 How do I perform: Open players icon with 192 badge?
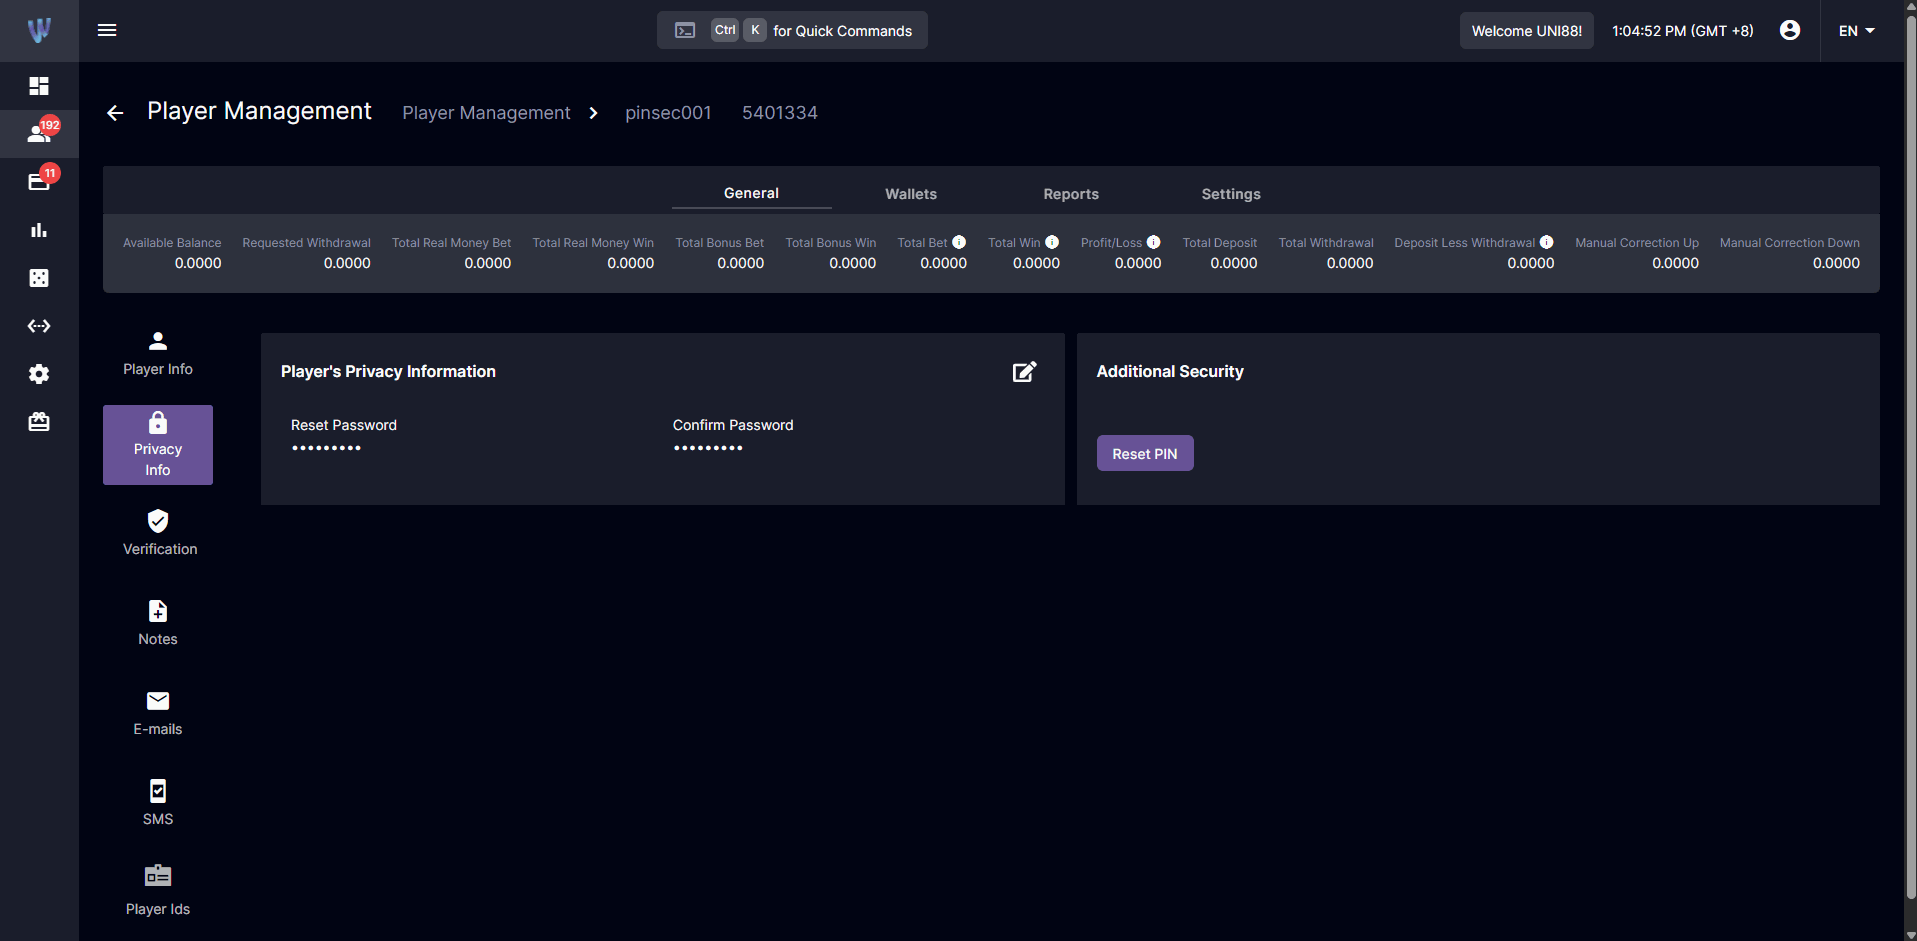click(x=39, y=133)
